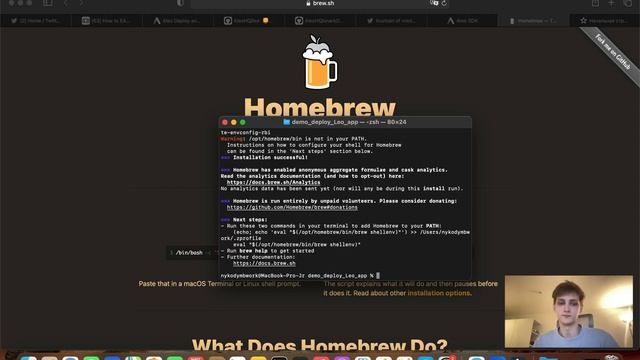Open the "installation options" link

tap(439, 293)
